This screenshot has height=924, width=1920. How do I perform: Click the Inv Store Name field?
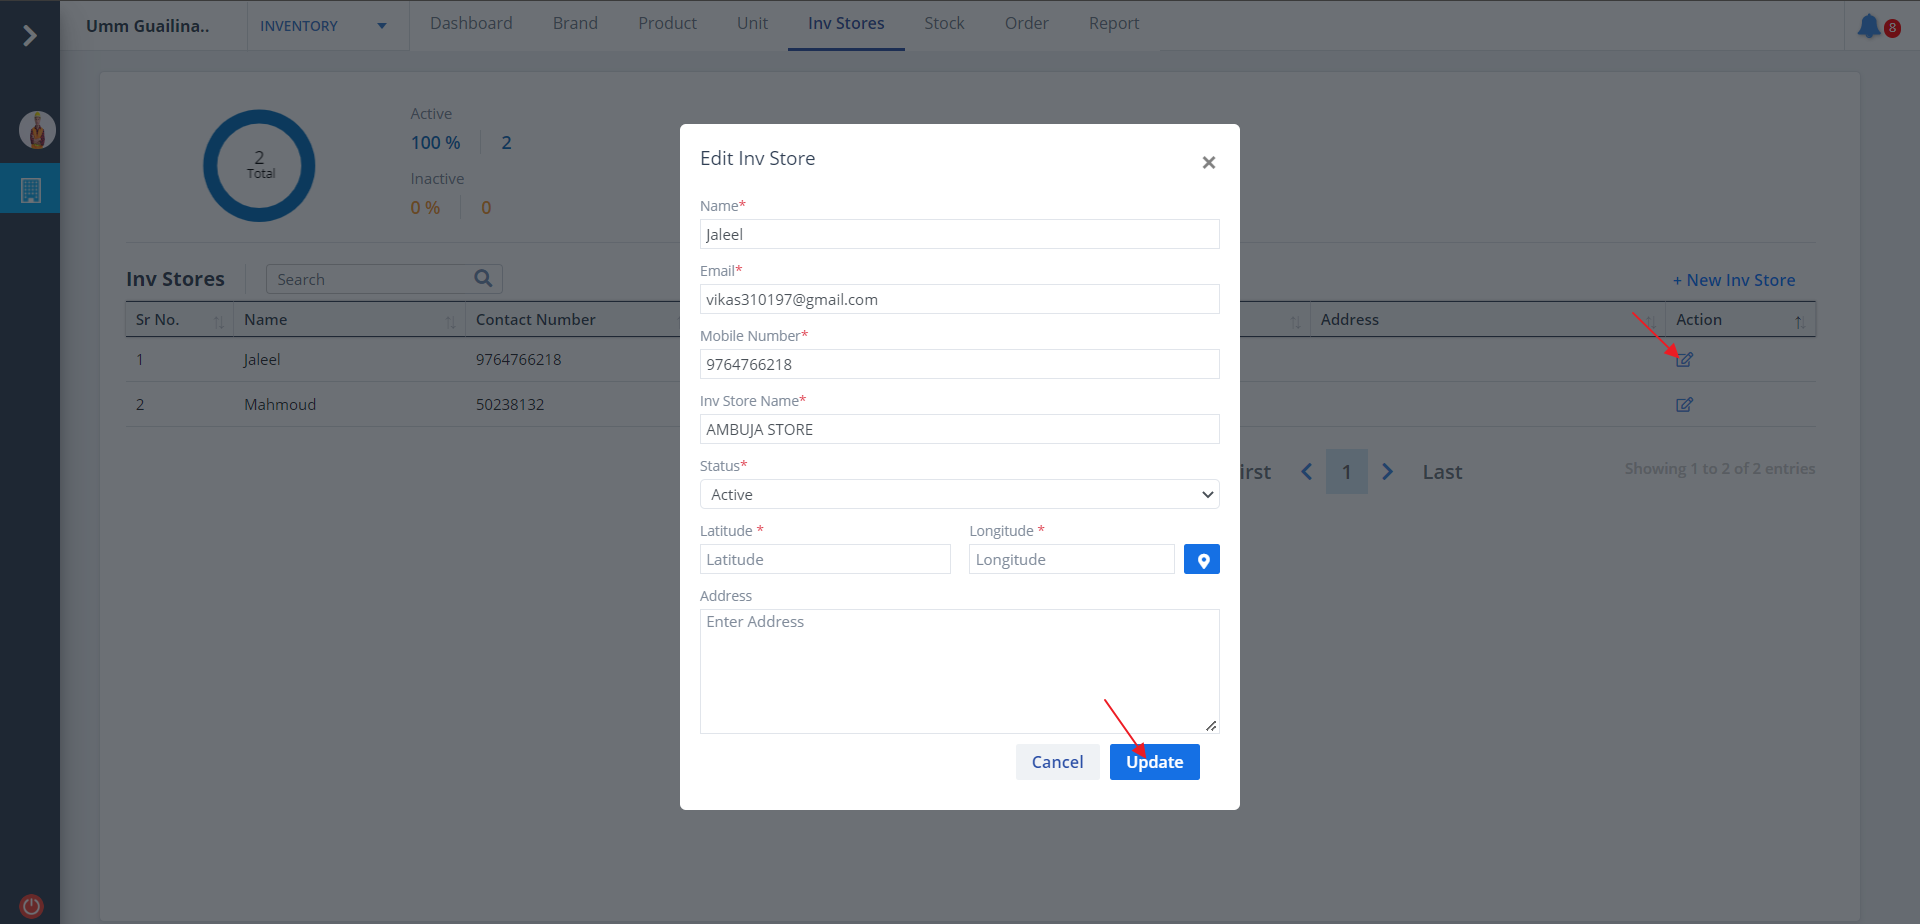click(959, 430)
